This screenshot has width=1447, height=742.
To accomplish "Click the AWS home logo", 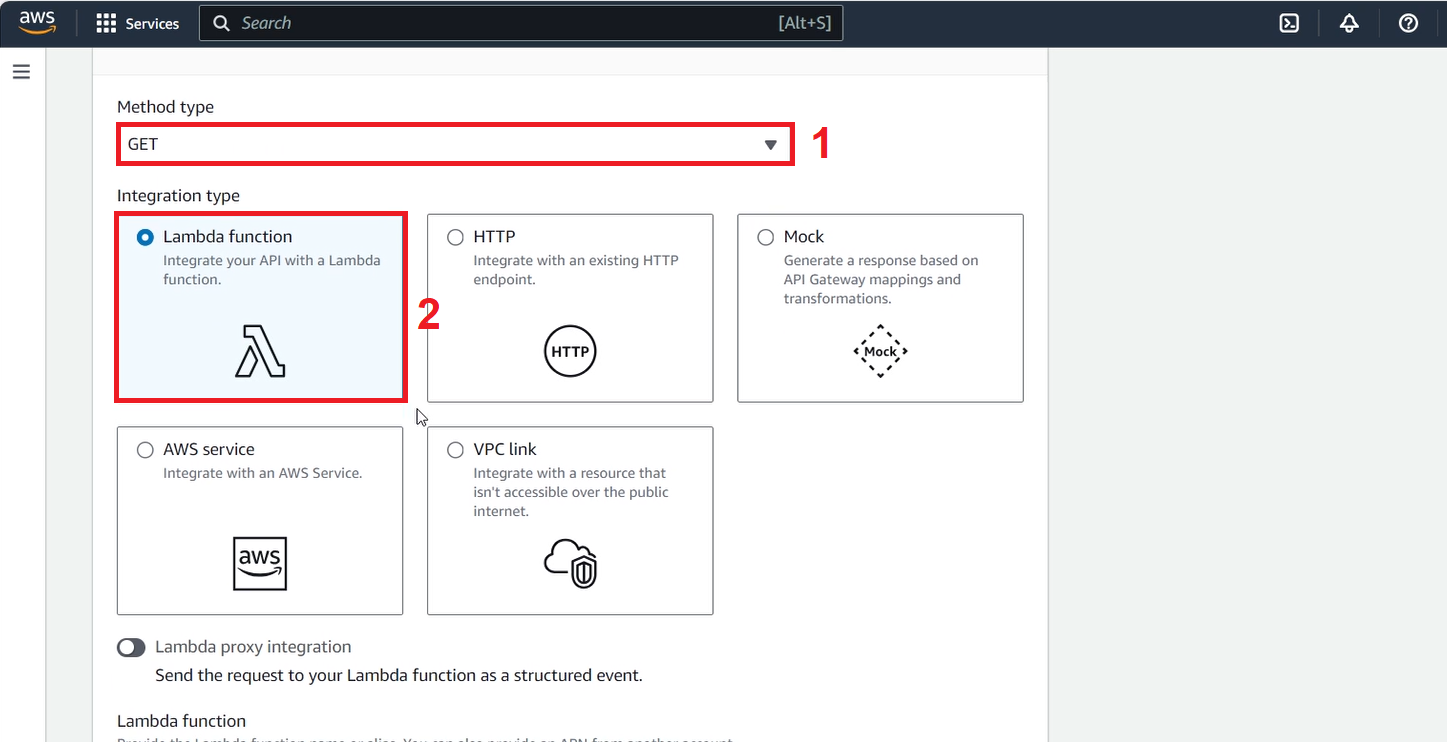I will click(x=36, y=22).
